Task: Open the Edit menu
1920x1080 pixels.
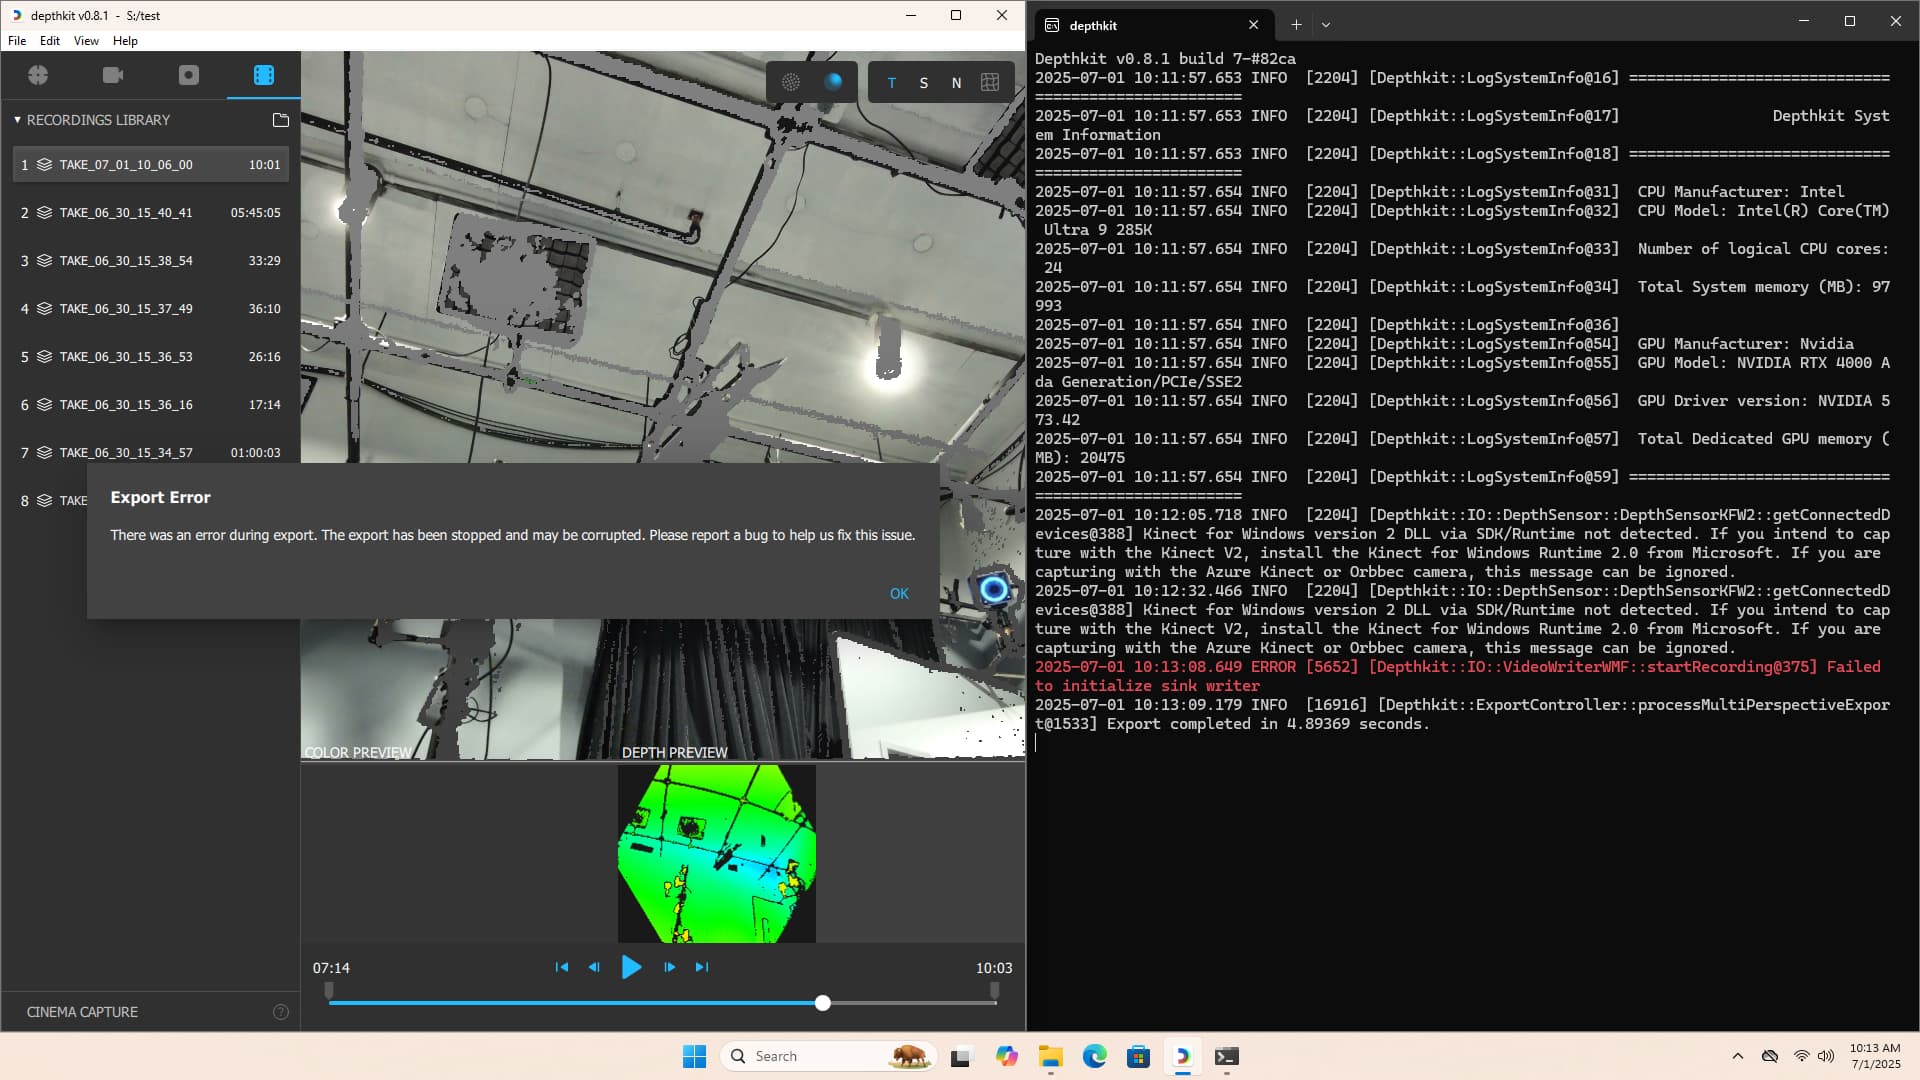Action: [x=50, y=41]
